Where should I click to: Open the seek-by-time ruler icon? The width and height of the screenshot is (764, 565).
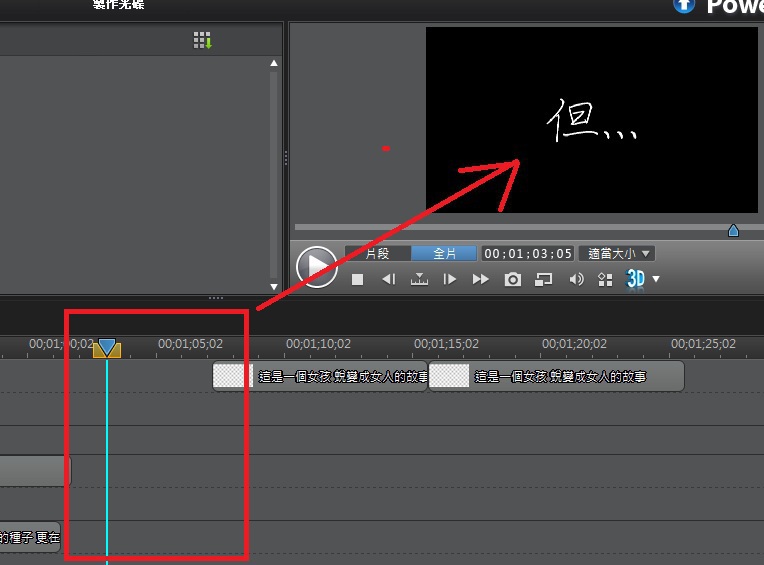[419, 279]
